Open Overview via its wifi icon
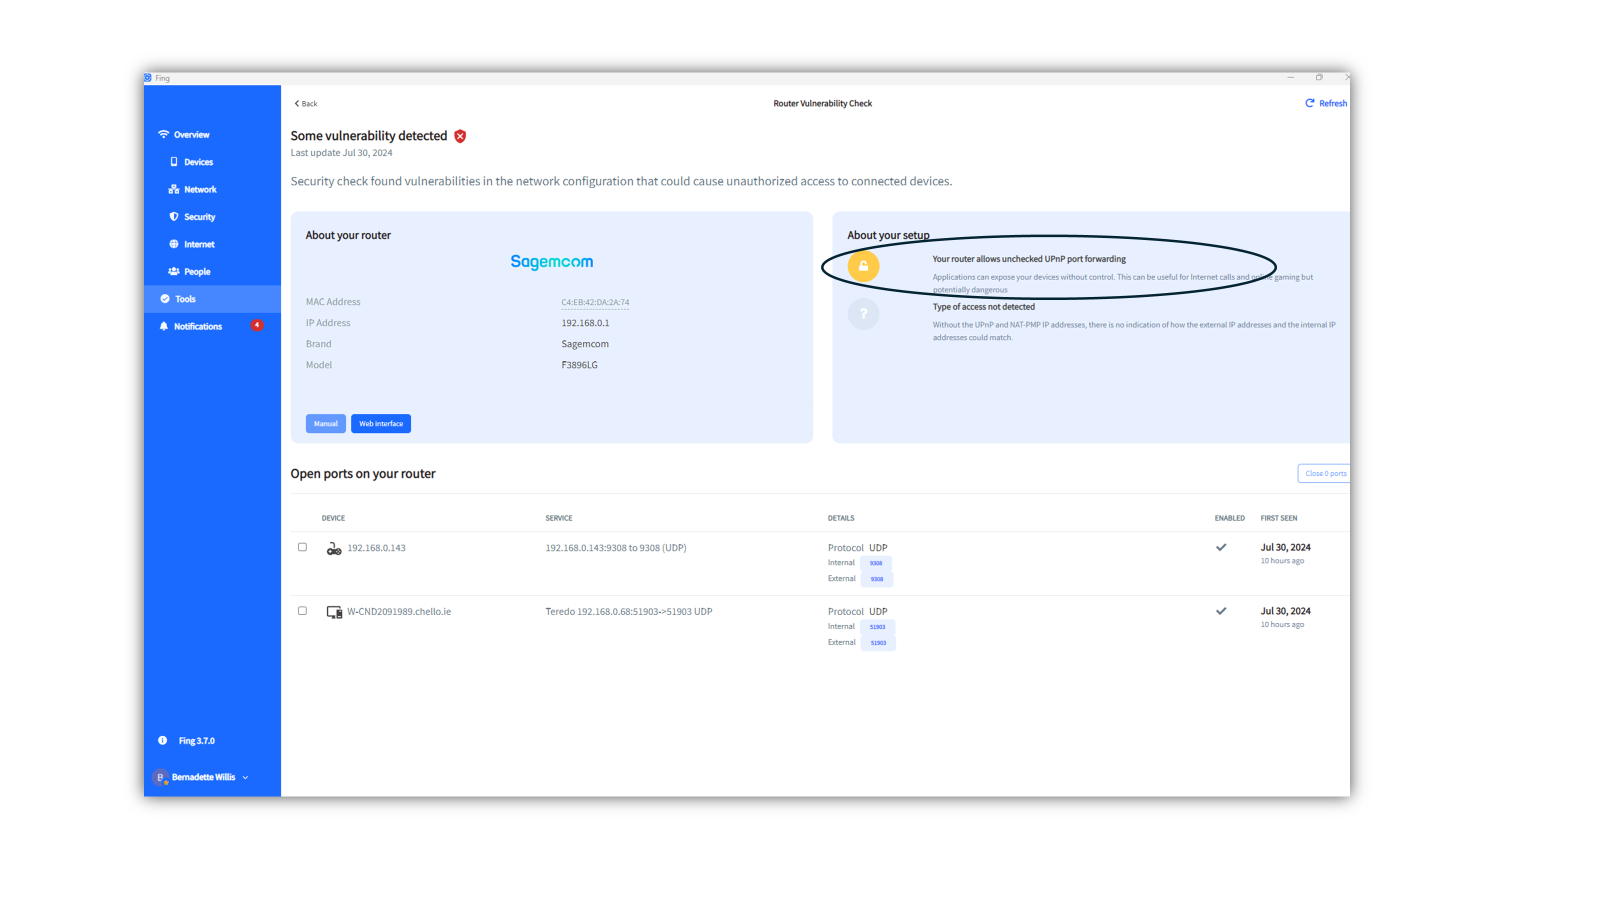The image size is (1600, 900). [164, 134]
